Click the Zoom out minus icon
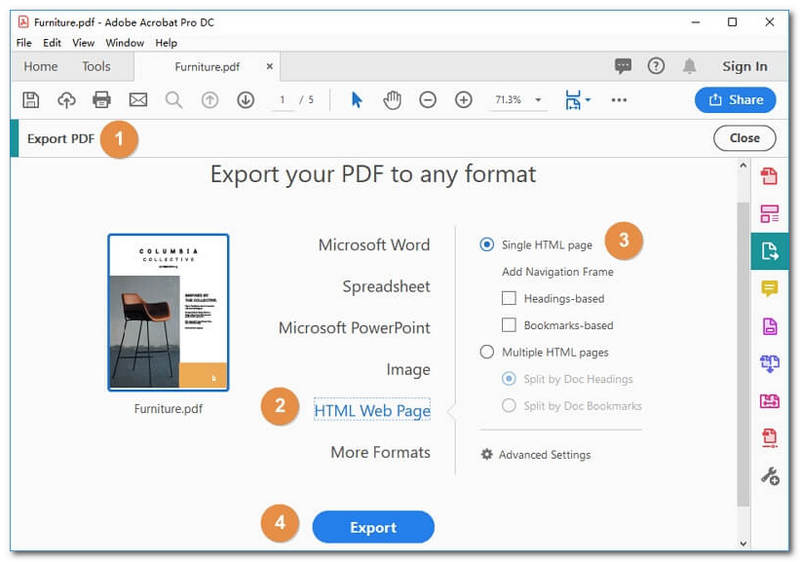 point(427,100)
